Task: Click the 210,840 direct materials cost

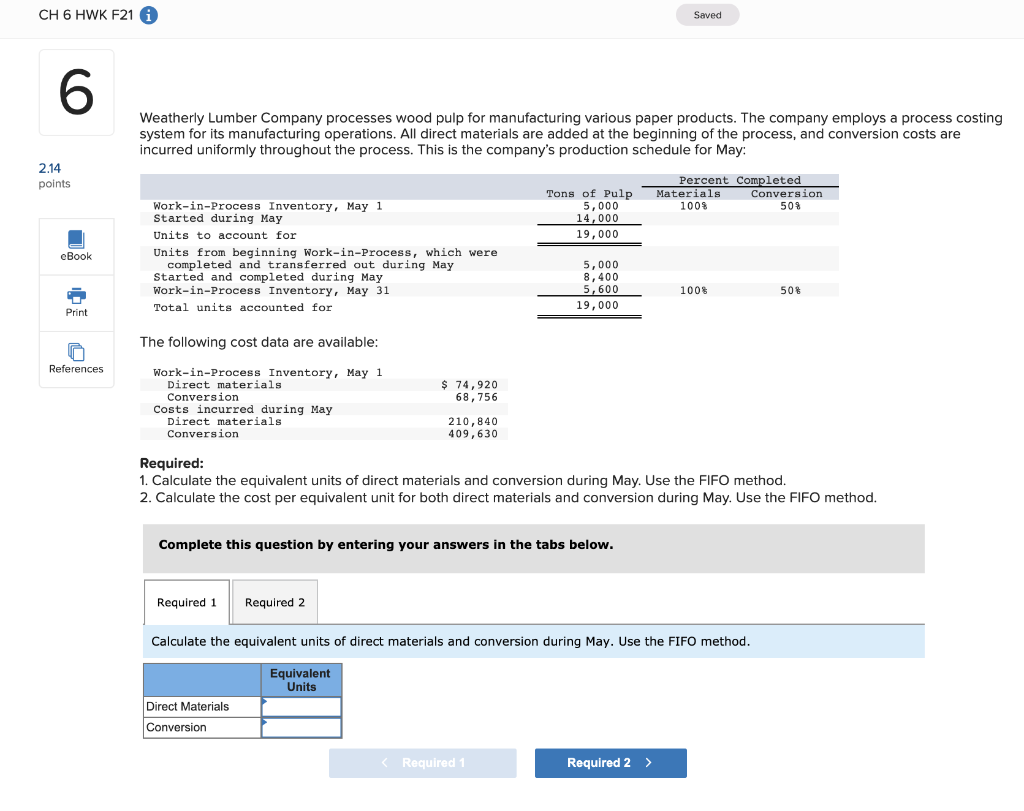Action: coord(473,422)
